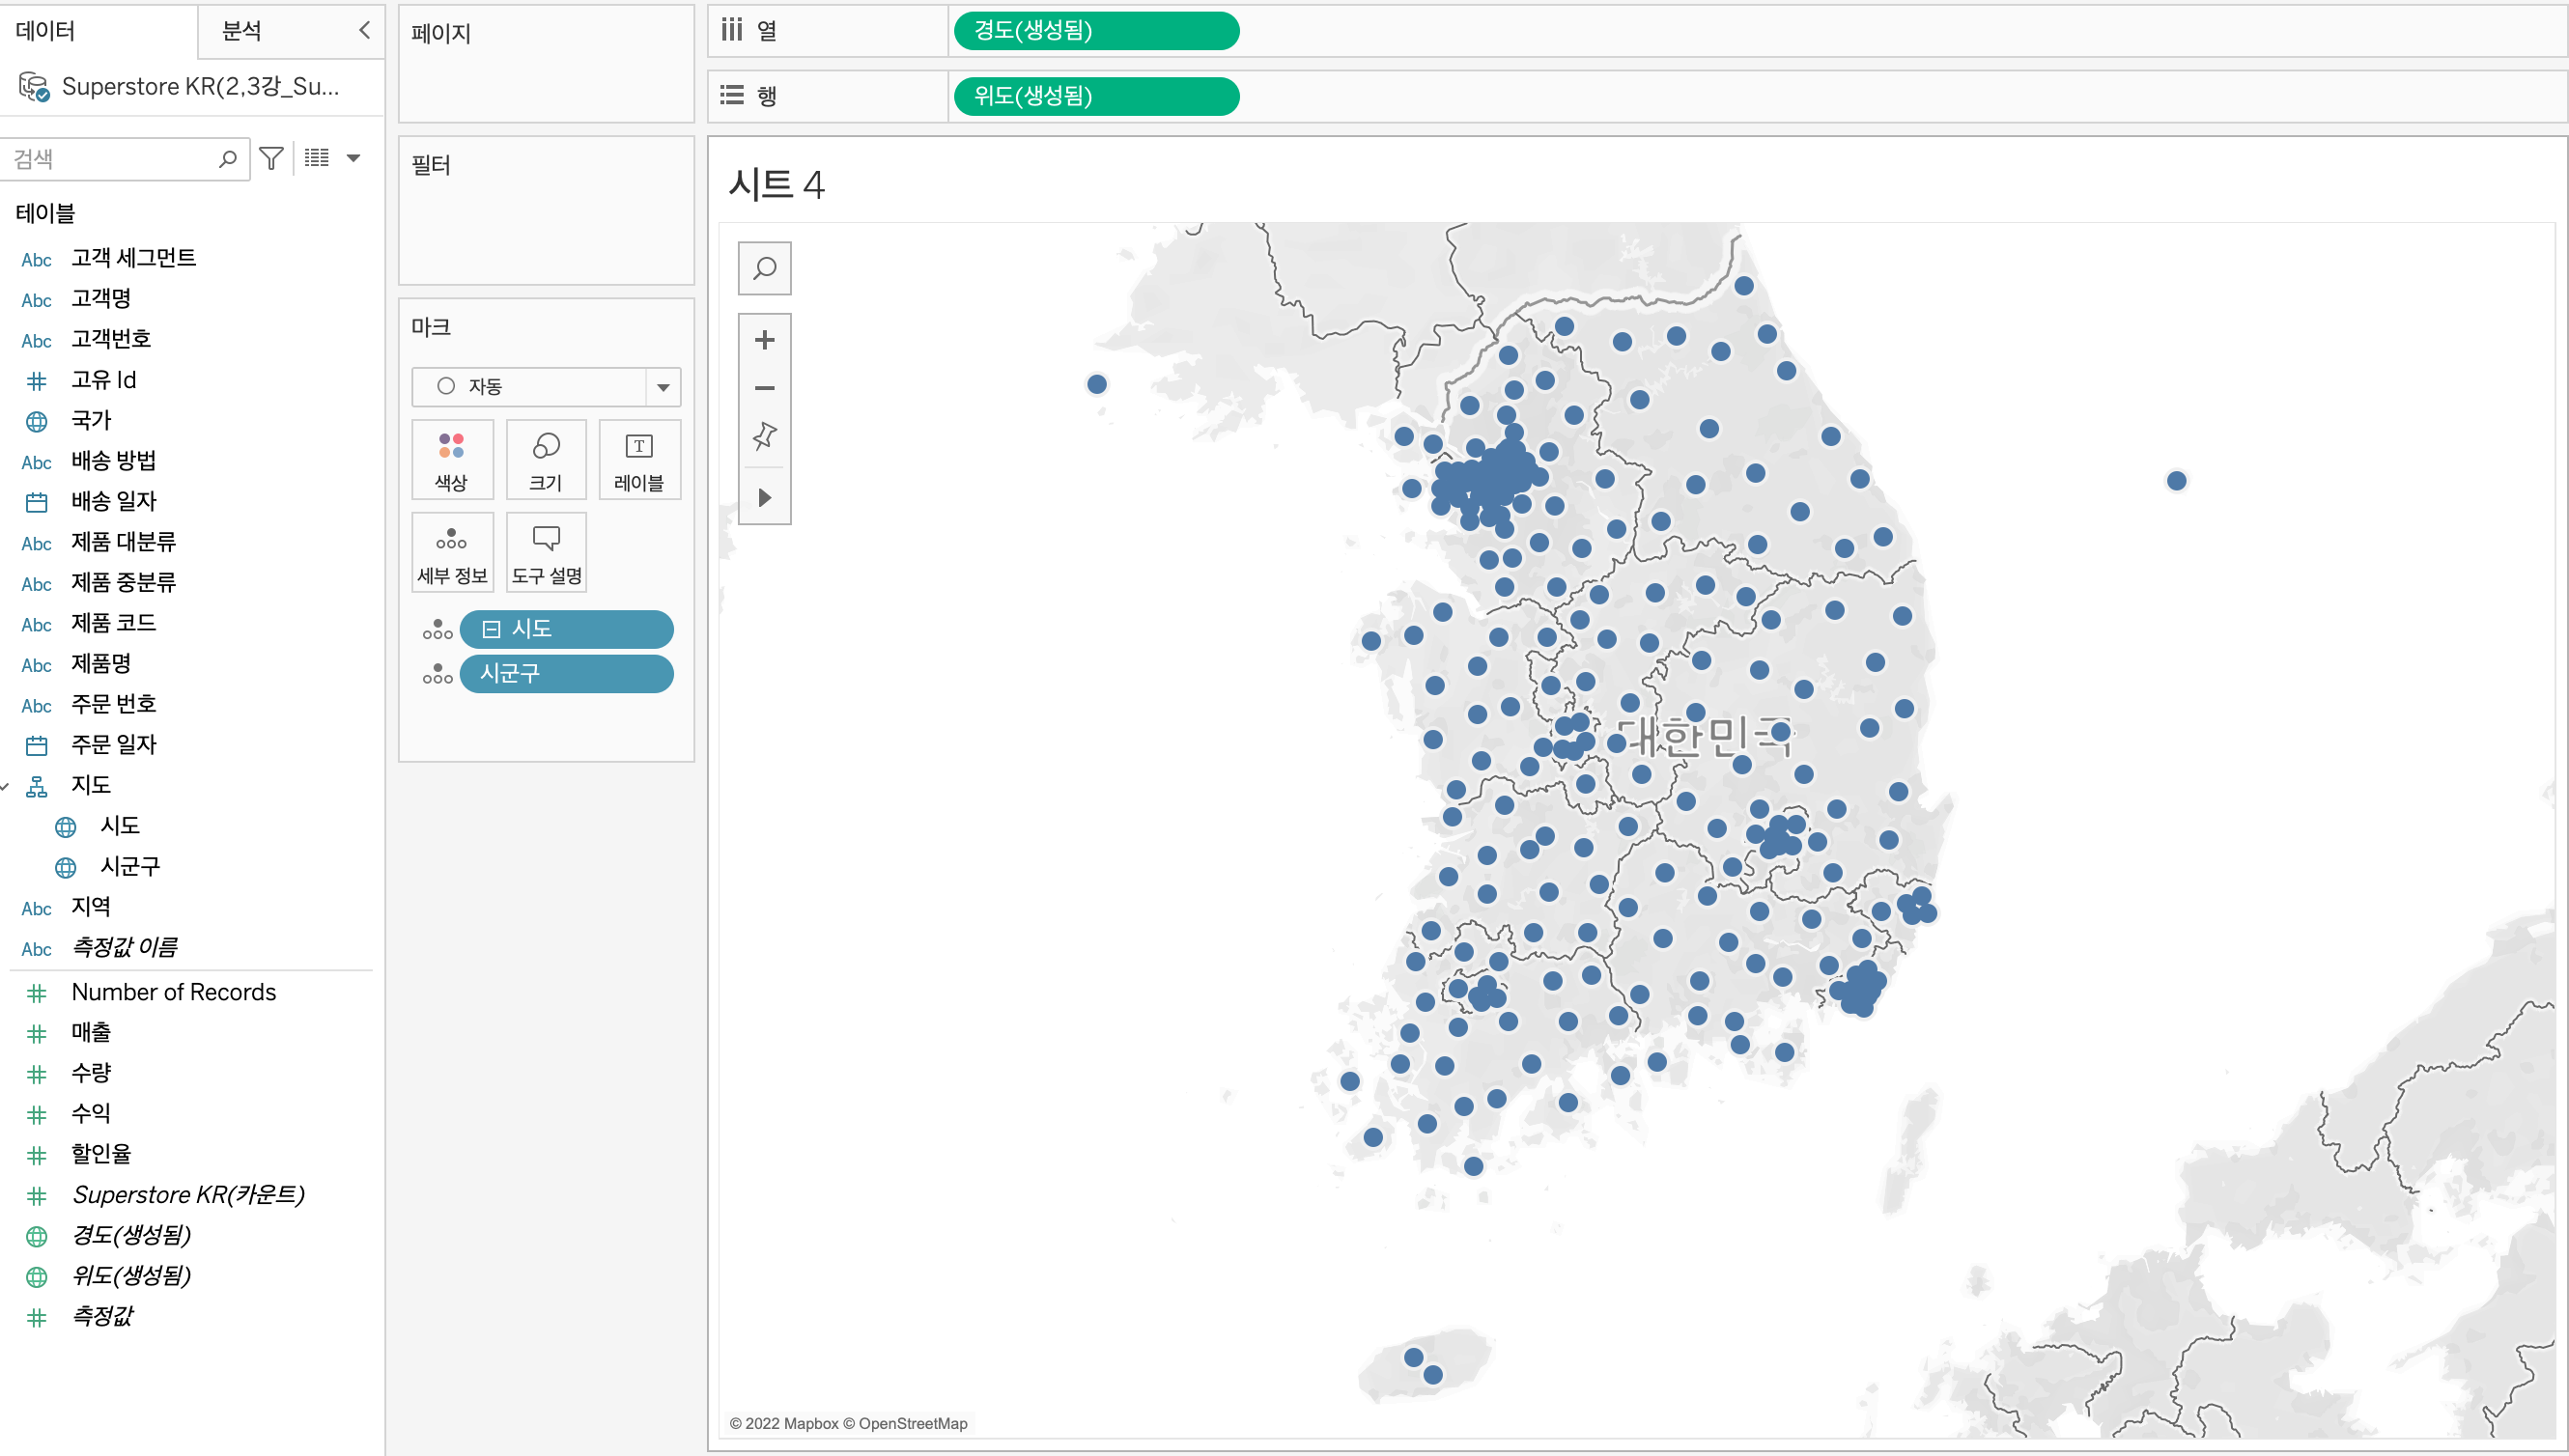Open the 자동 mark type dropdown
This screenshot has width=2569, height=1456.
coord(662,387)
